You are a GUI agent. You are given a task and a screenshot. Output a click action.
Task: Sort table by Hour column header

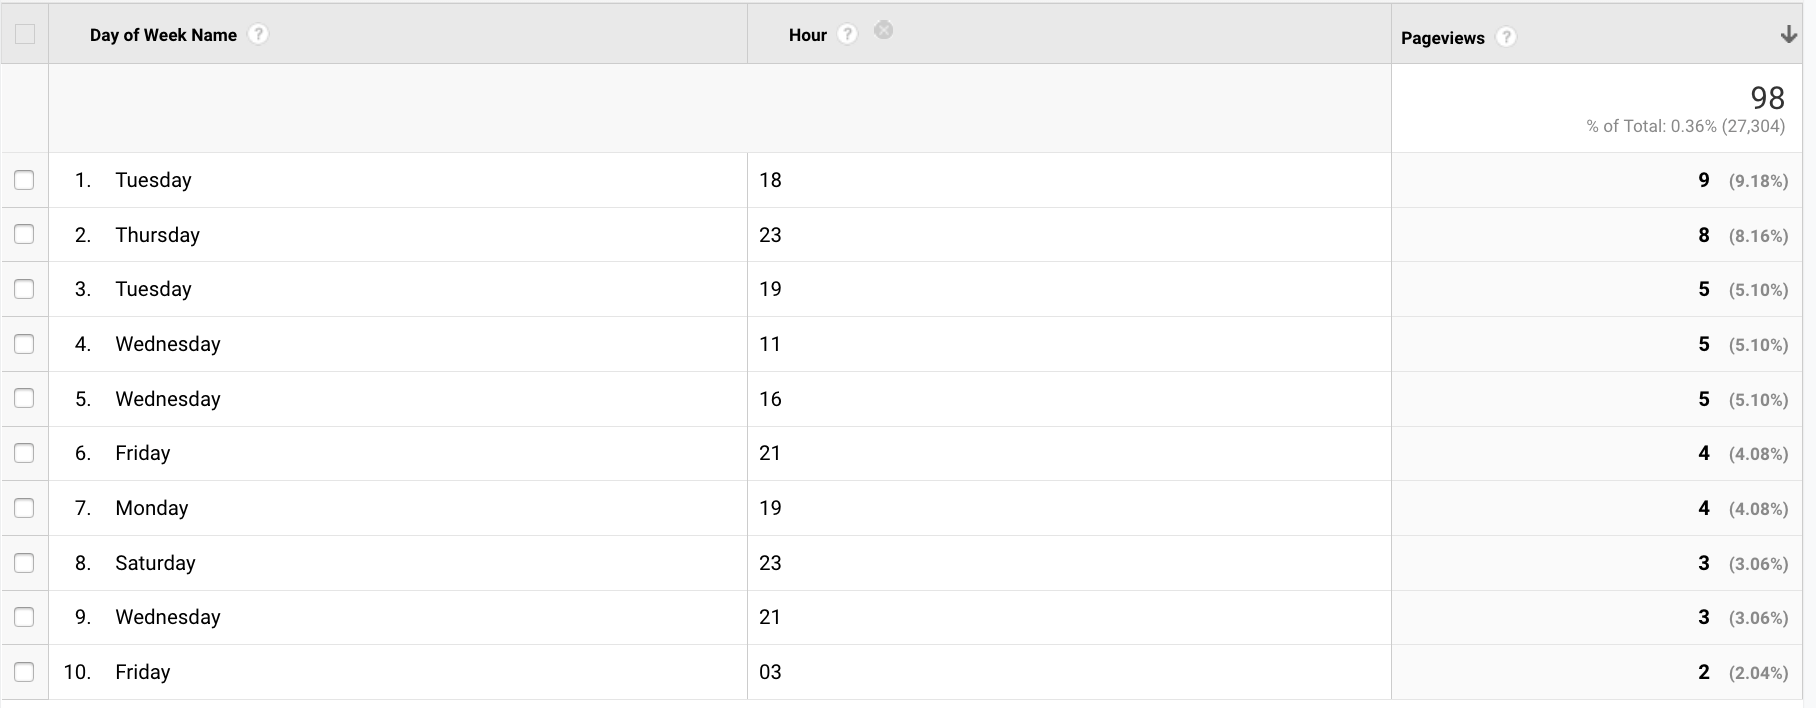click(807, 35)
